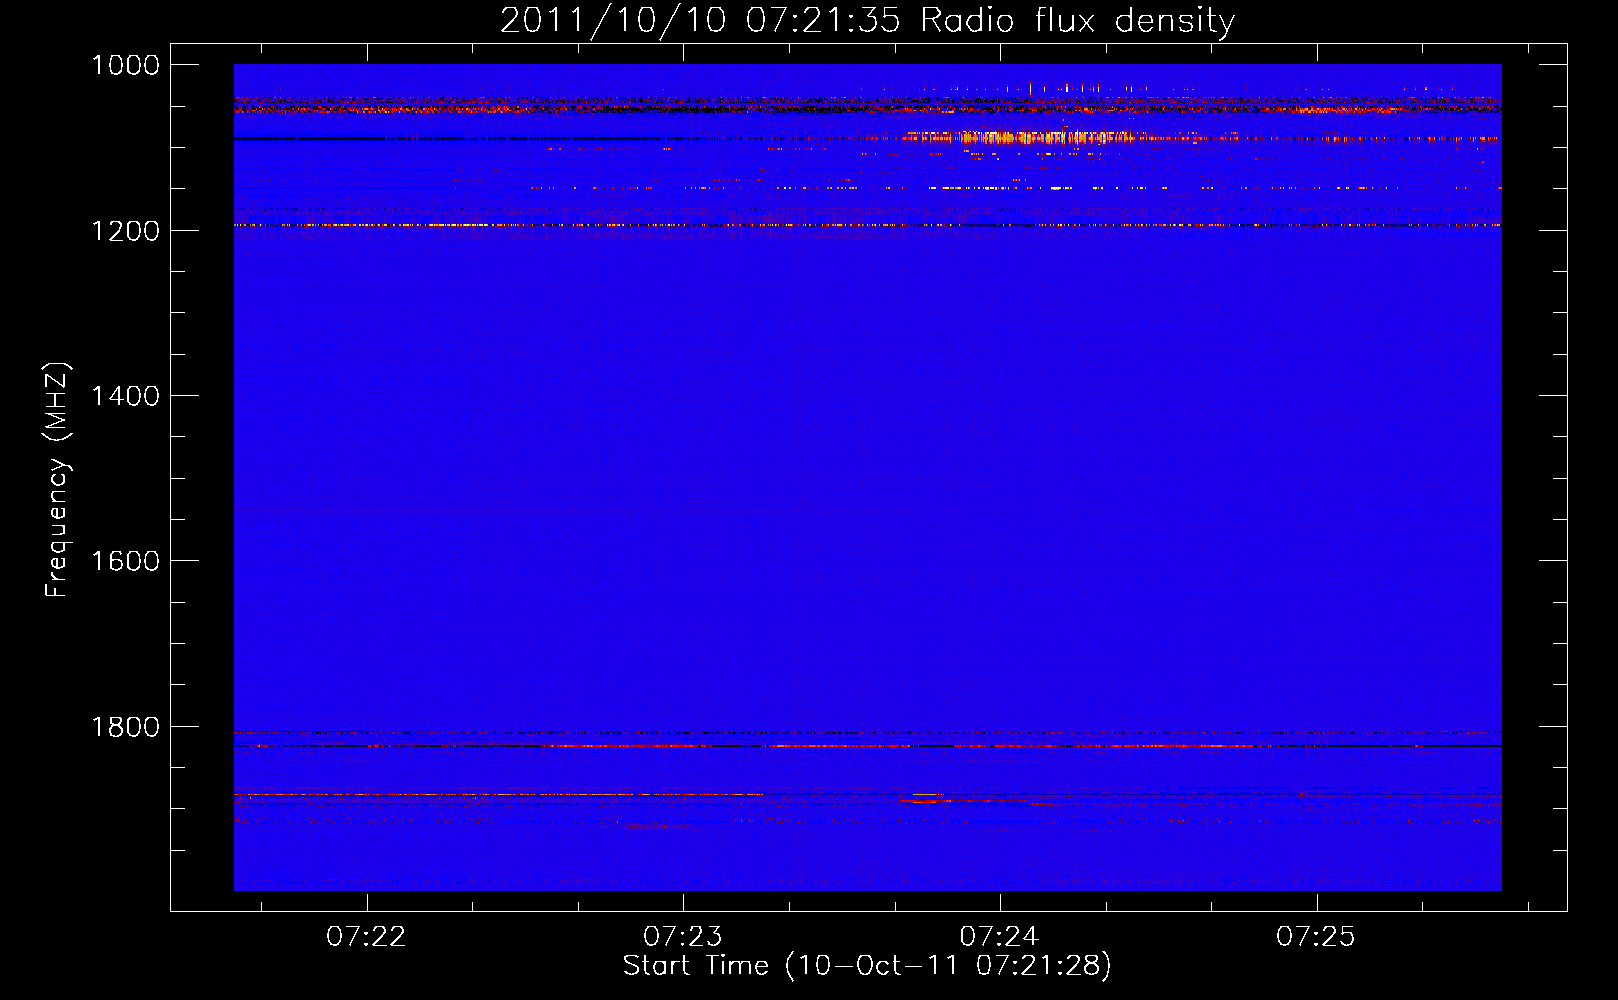This screenshot has width=1618, height=1000.
Task: Click the plot title "2011/10/10 07:21:35 Radio flux density"
Action: point(867,20)
